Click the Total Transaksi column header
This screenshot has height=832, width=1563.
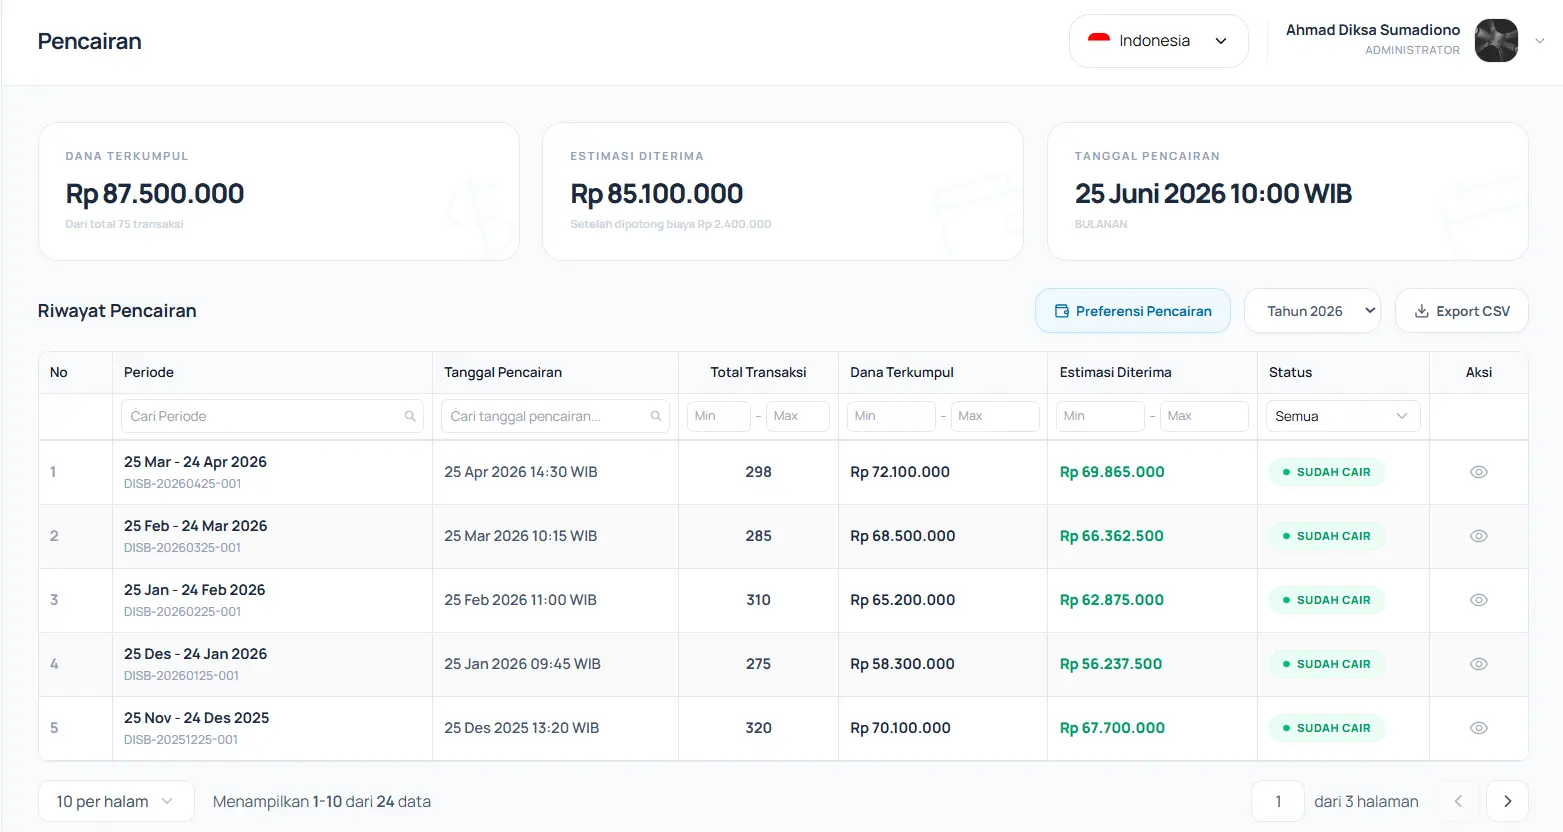click(758, 372)
